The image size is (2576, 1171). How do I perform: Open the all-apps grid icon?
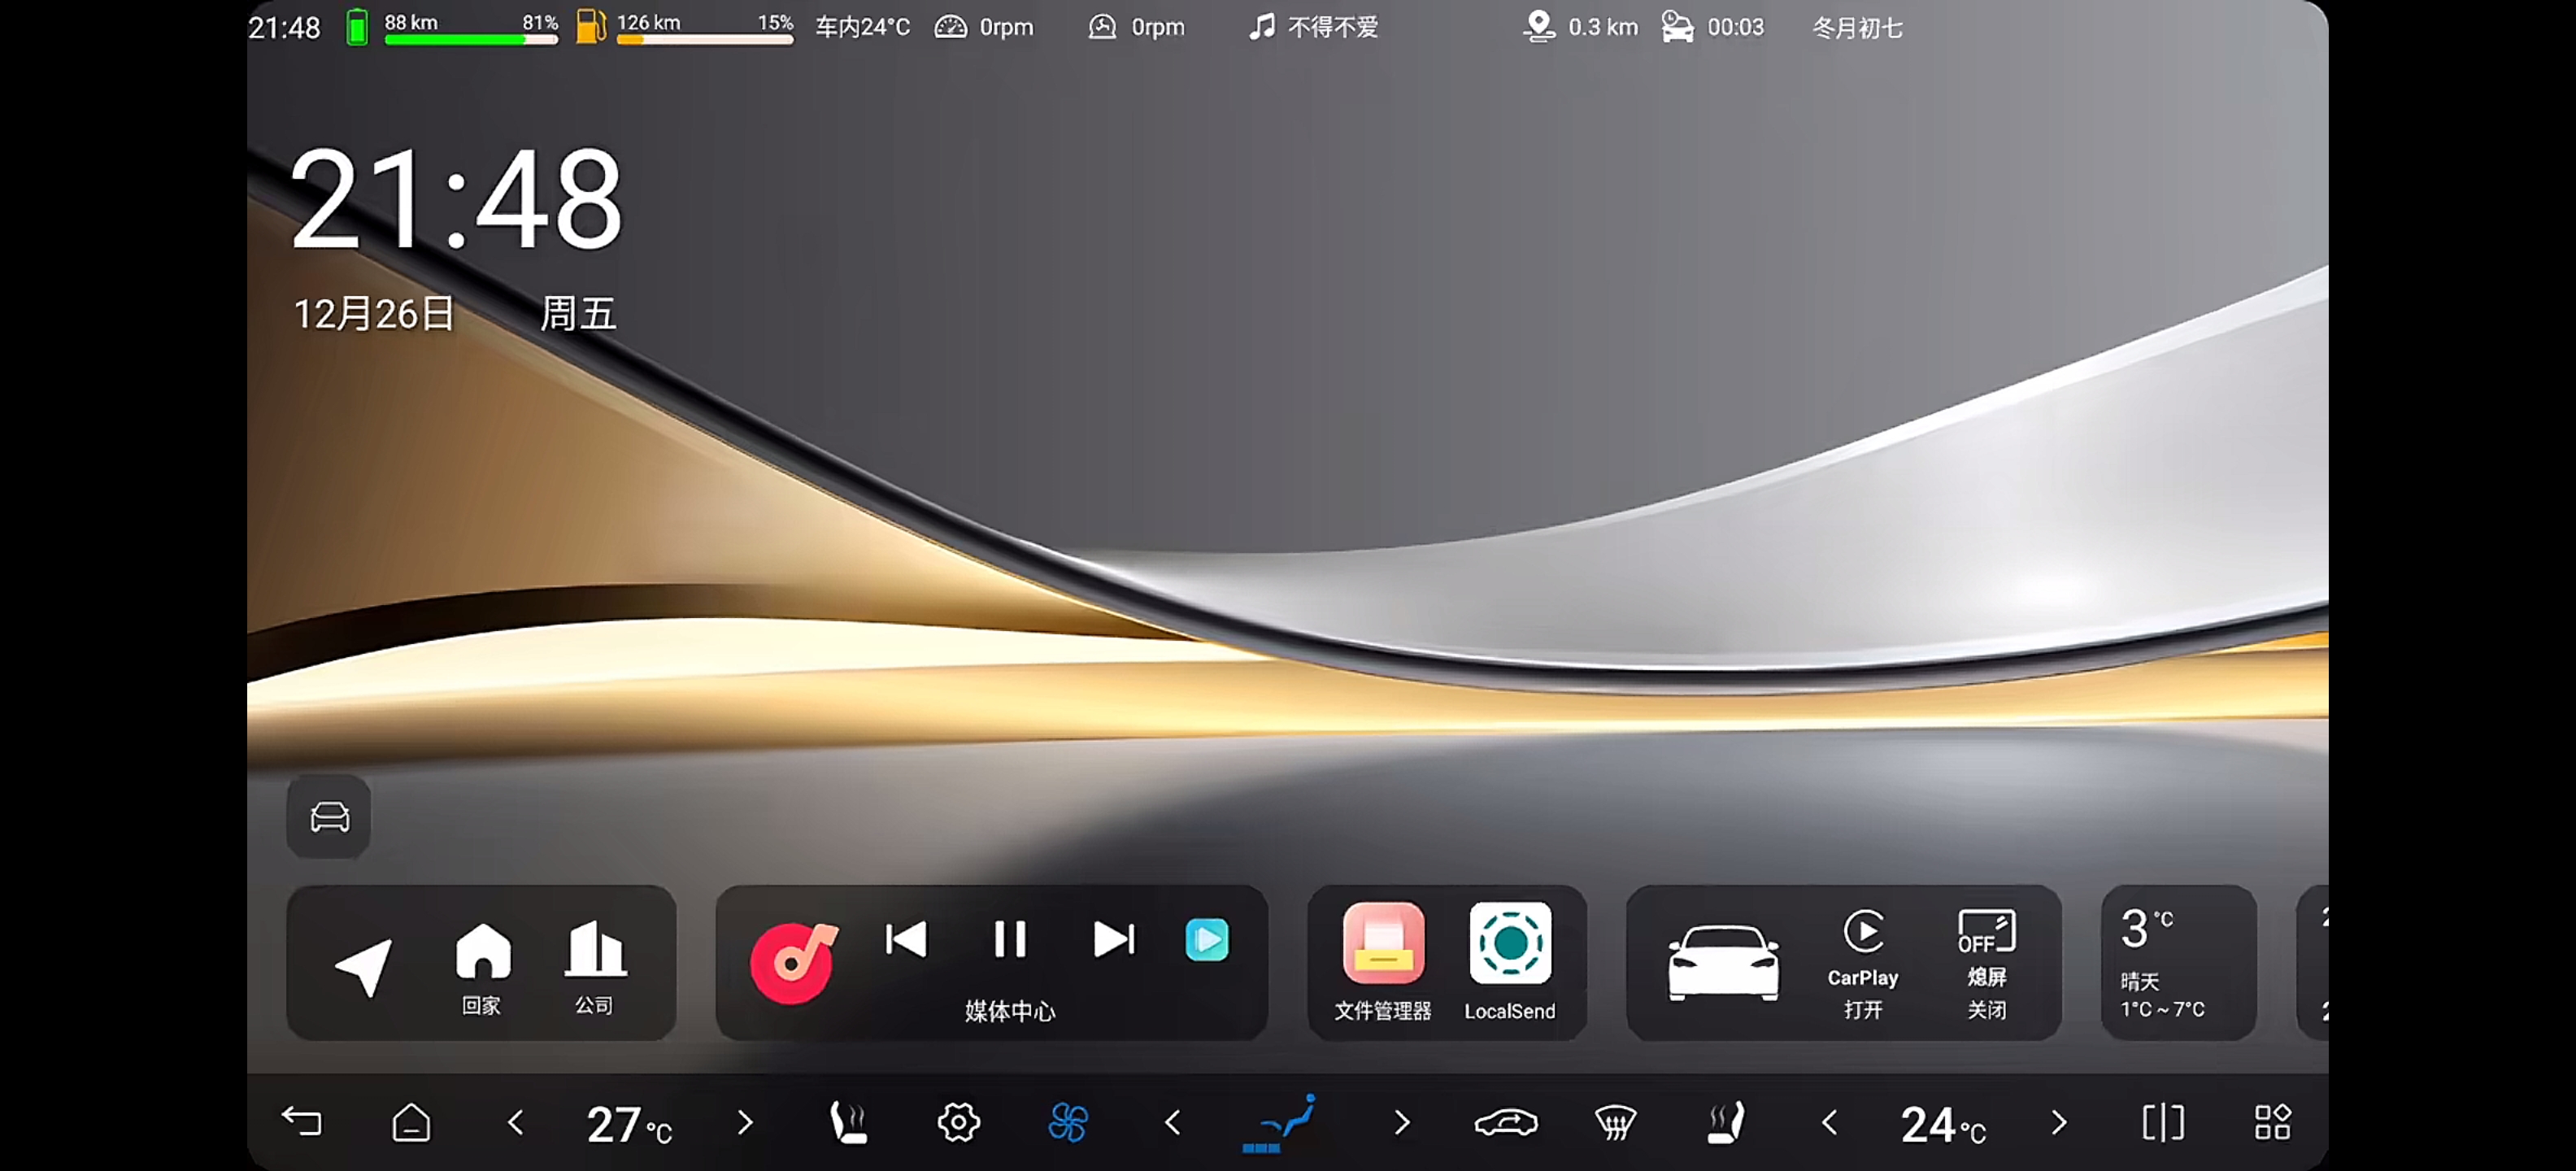pos(2272,1122)
